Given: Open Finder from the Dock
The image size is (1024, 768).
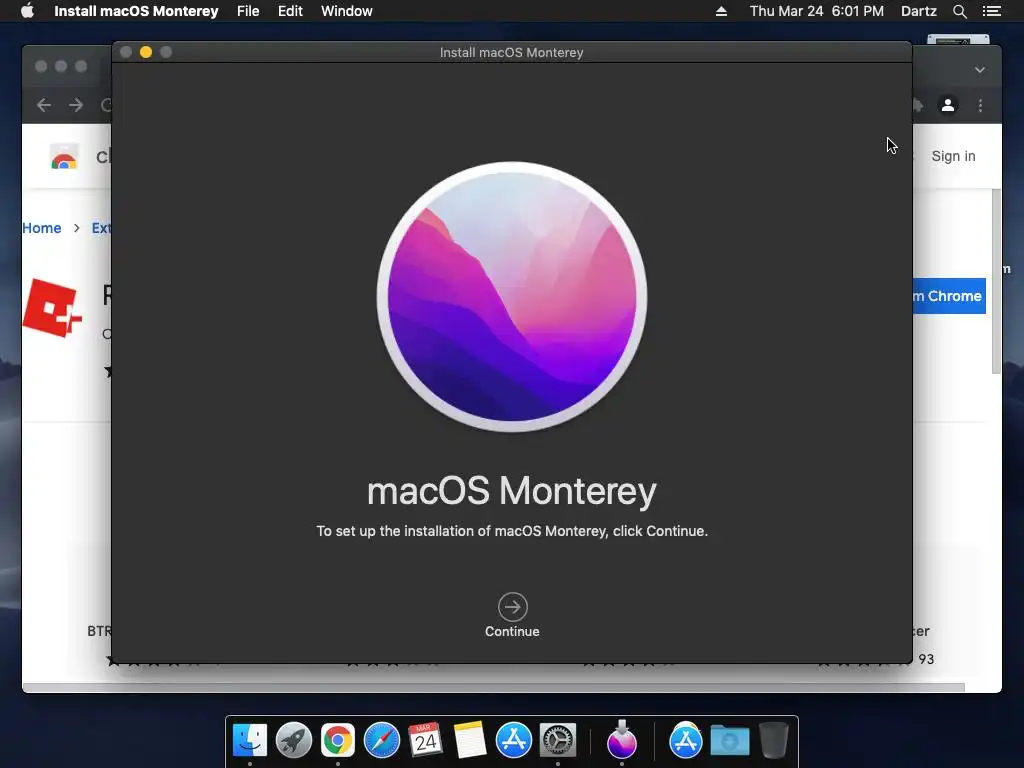Looking at the screenshot, I should point(250,740).
